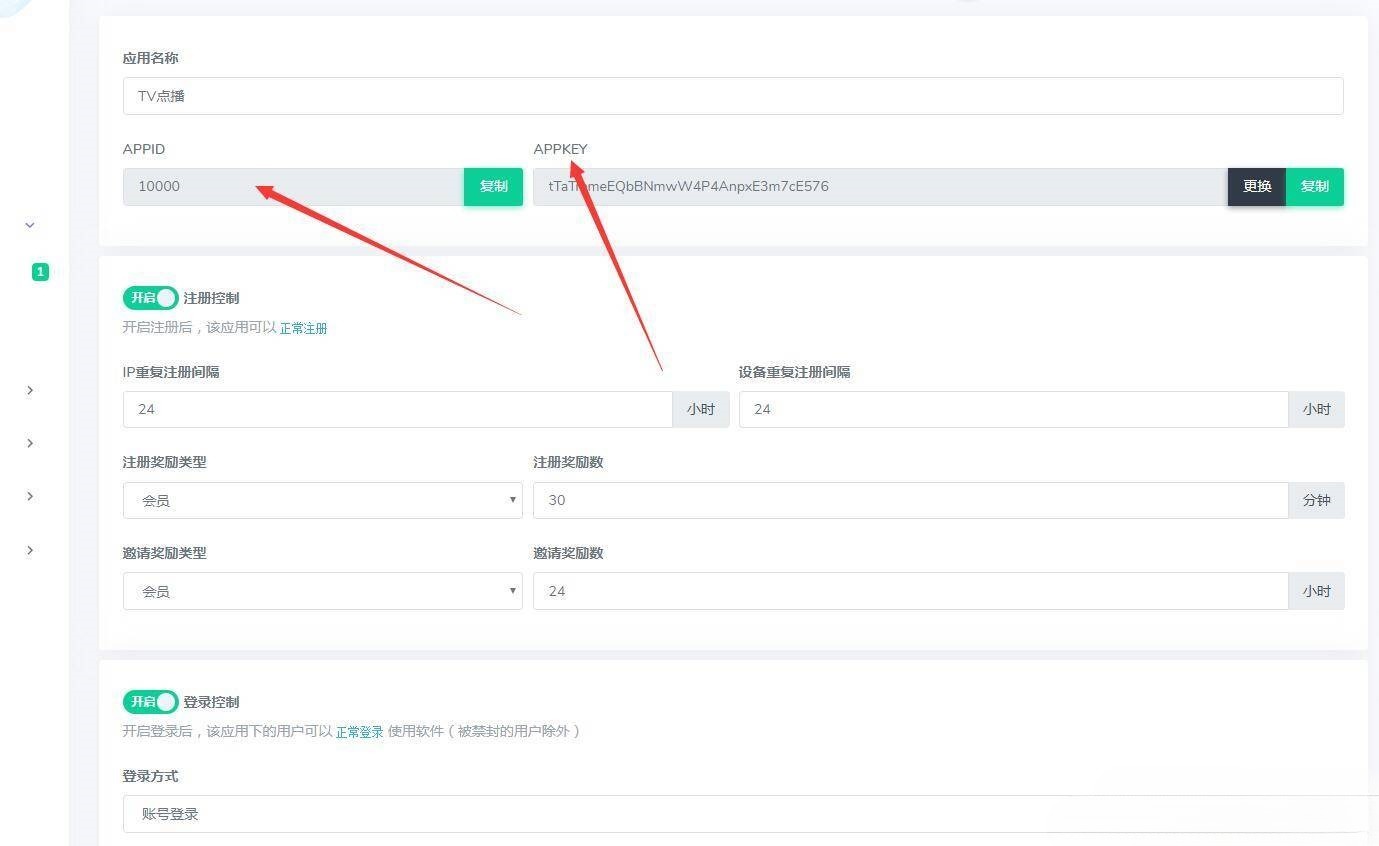
Task: Collapse the expanded sidebar menu chevron
Action: 30,225
